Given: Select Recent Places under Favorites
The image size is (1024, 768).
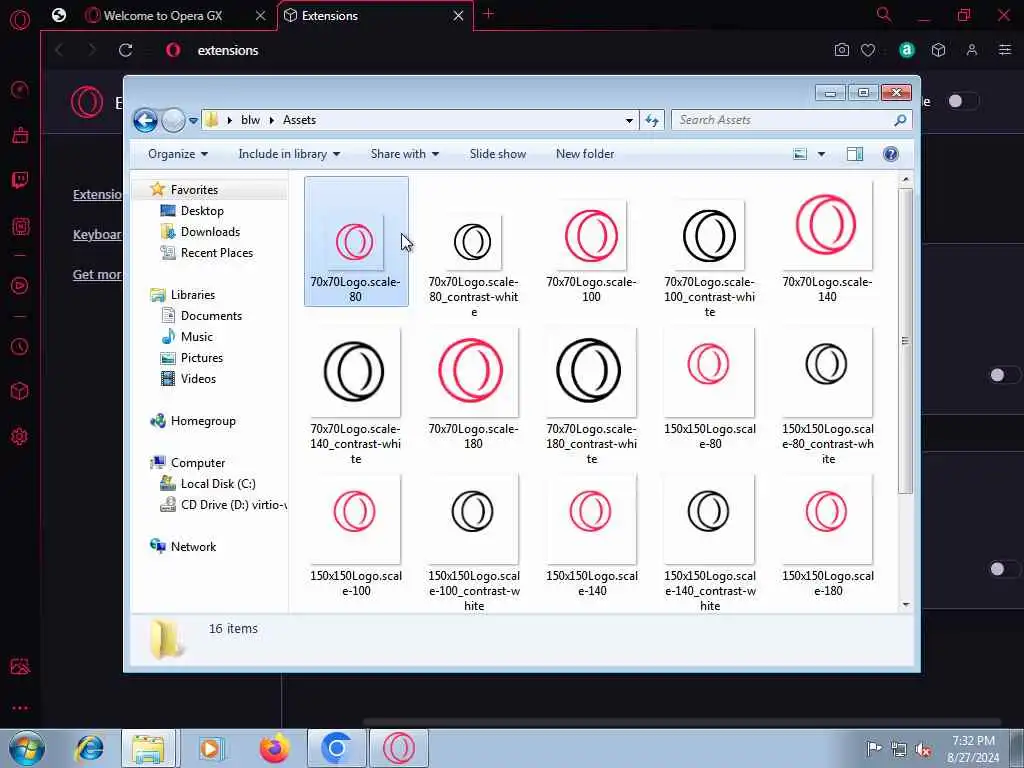Looking at the screenshot, I should [217, 253].
